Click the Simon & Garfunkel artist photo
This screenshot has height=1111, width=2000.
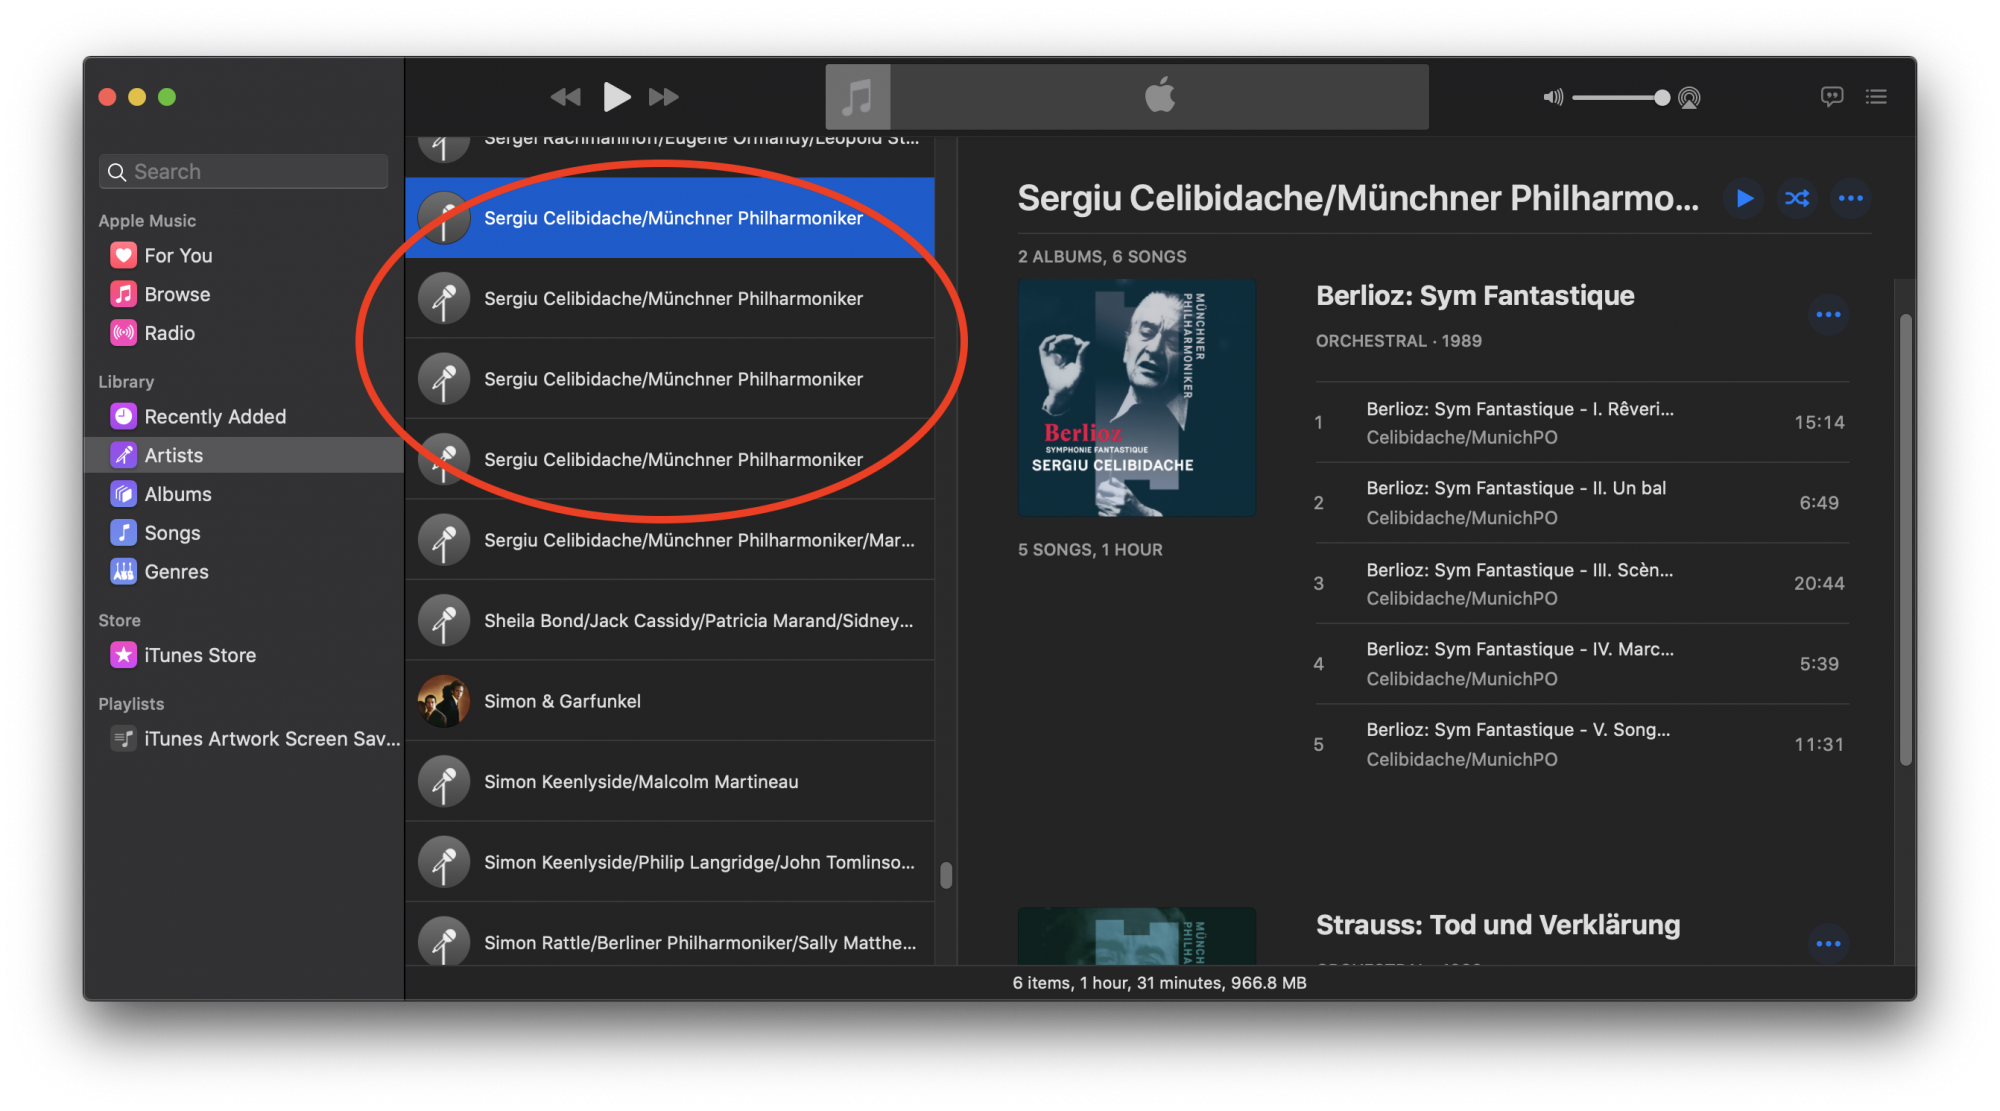pyautogui.click(x=443, y=701)
